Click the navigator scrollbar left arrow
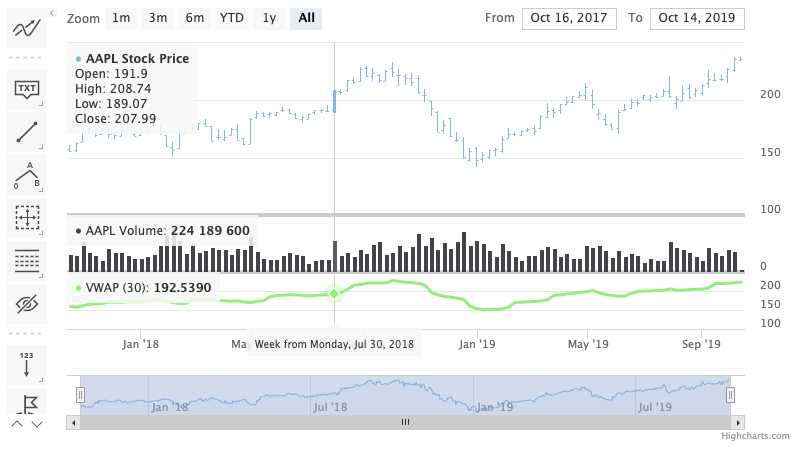 73,422
